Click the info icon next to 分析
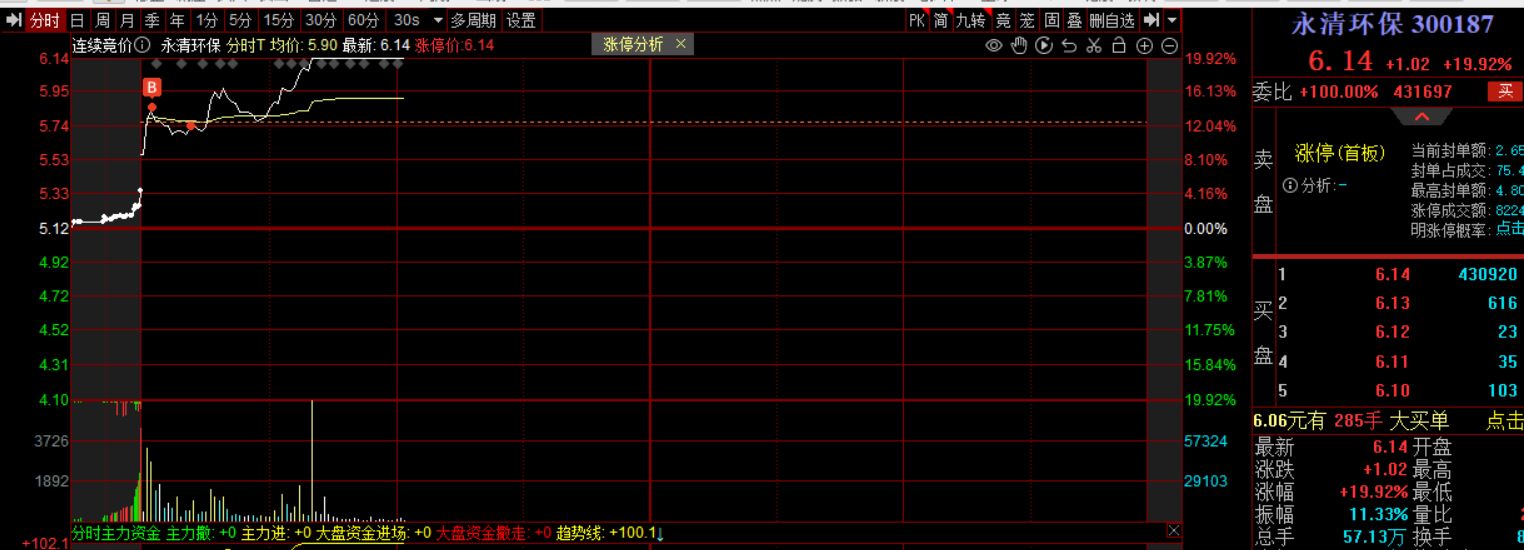The image size is (1524, 550). click(x=1290, y=185)
